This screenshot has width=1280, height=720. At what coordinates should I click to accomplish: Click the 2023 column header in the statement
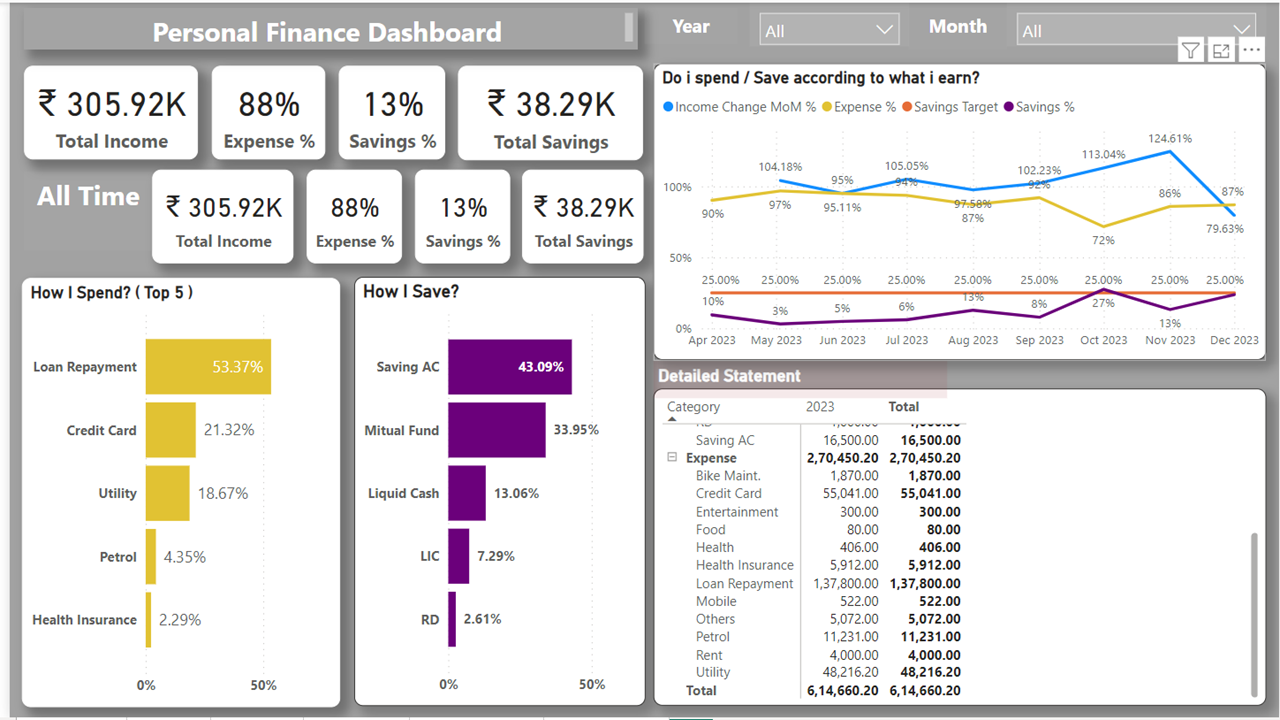pos(820,407)
